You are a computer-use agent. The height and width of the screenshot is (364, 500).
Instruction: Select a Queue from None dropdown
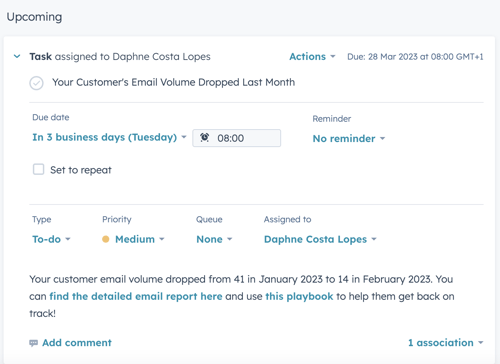pos(214,239)
